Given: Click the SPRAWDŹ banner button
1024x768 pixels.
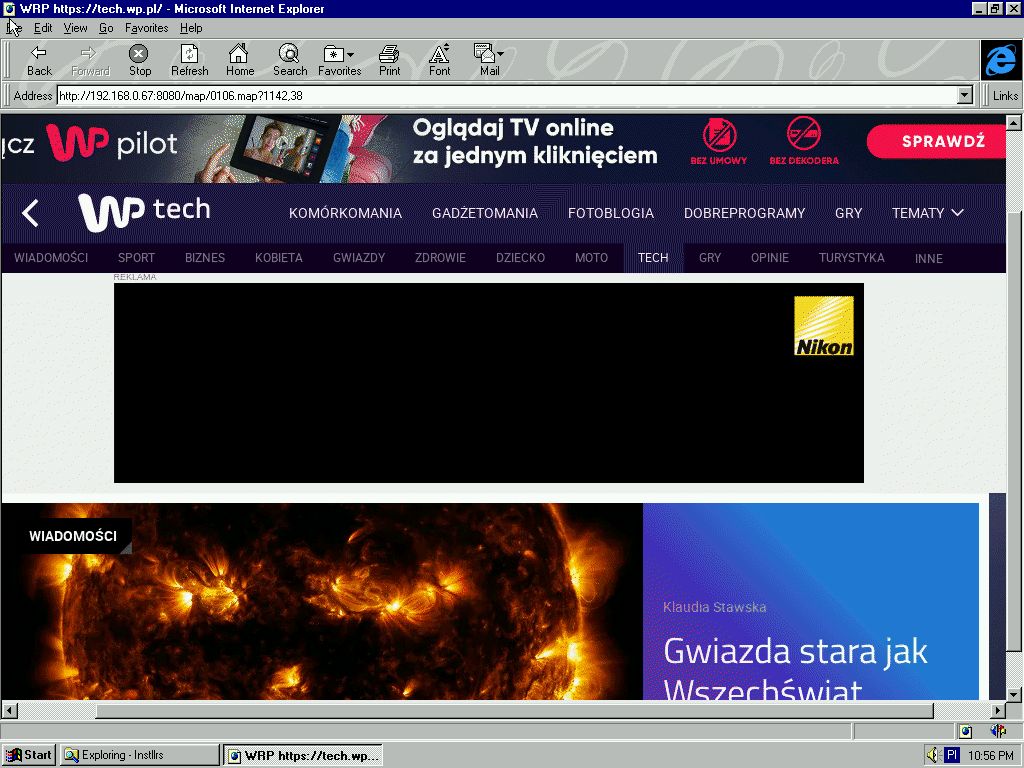Looking at the screenshot, I should [x=943, y=141].
